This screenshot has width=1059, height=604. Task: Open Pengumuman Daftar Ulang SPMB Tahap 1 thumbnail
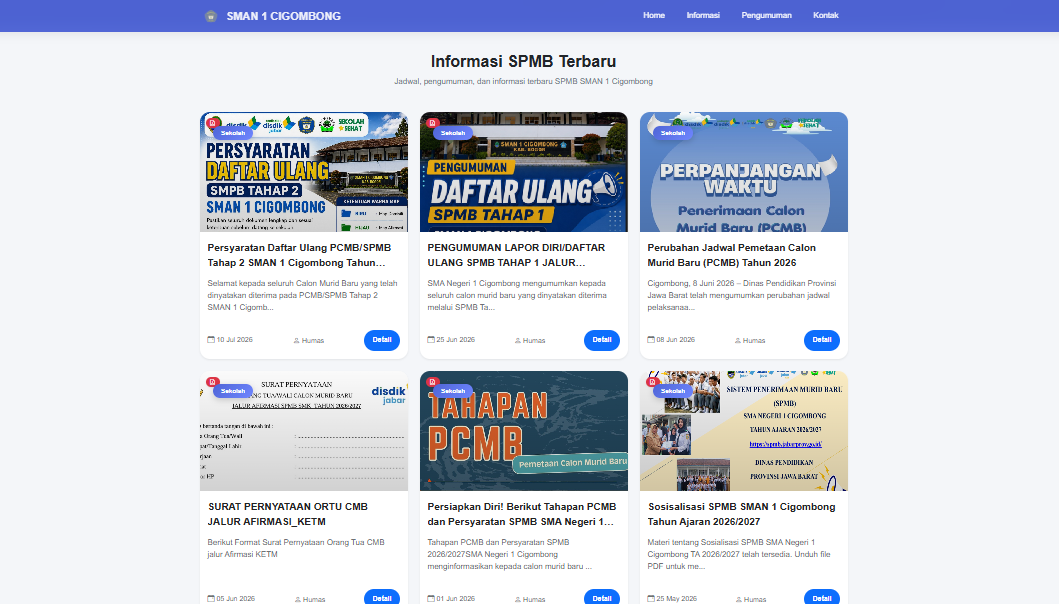pos(523,172)
